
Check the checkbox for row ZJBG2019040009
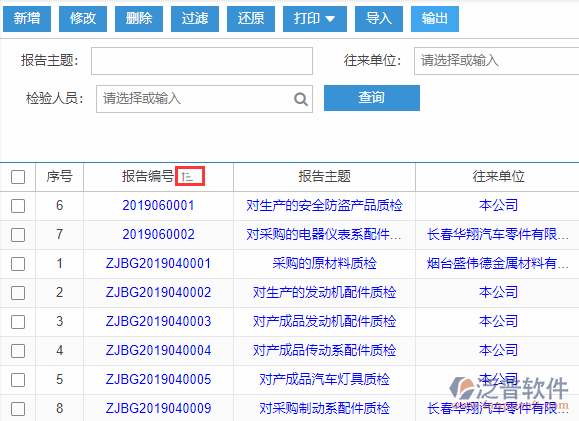coord(18,409)
